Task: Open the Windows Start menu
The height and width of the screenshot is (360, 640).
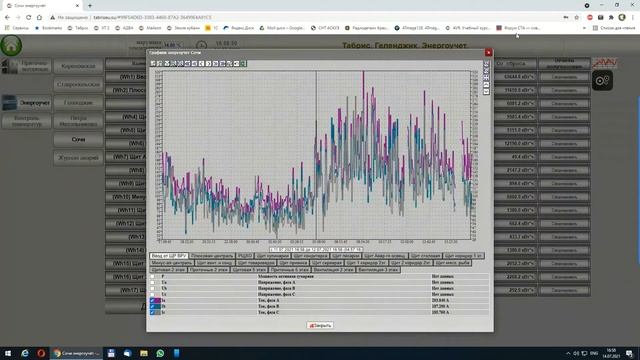Action: [8, 353]
